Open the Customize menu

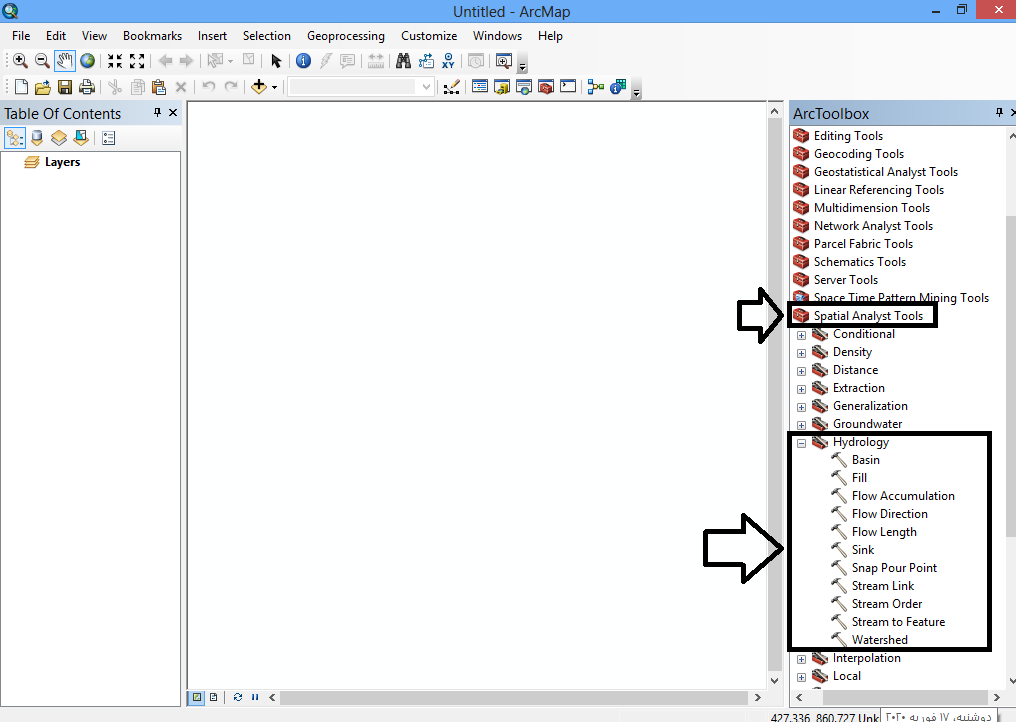[x=429, y=36]
